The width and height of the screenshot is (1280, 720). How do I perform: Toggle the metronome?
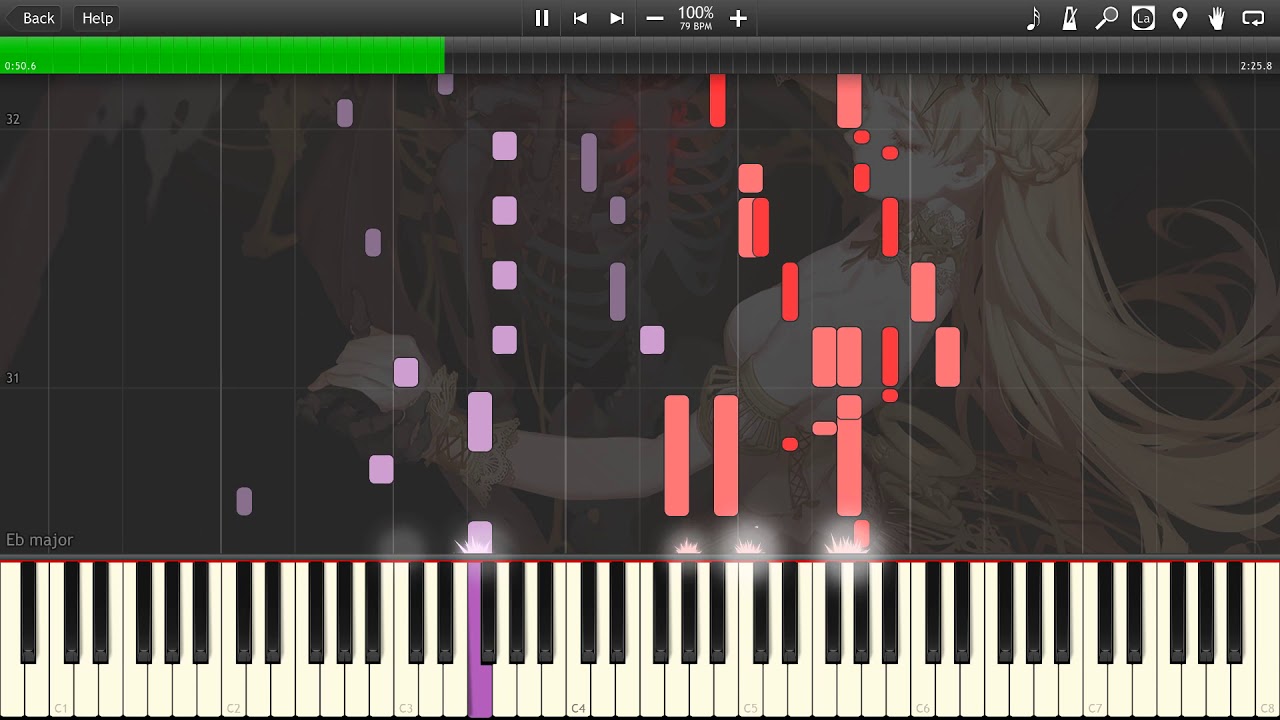pyautogui.click(x=1070, y=18)
